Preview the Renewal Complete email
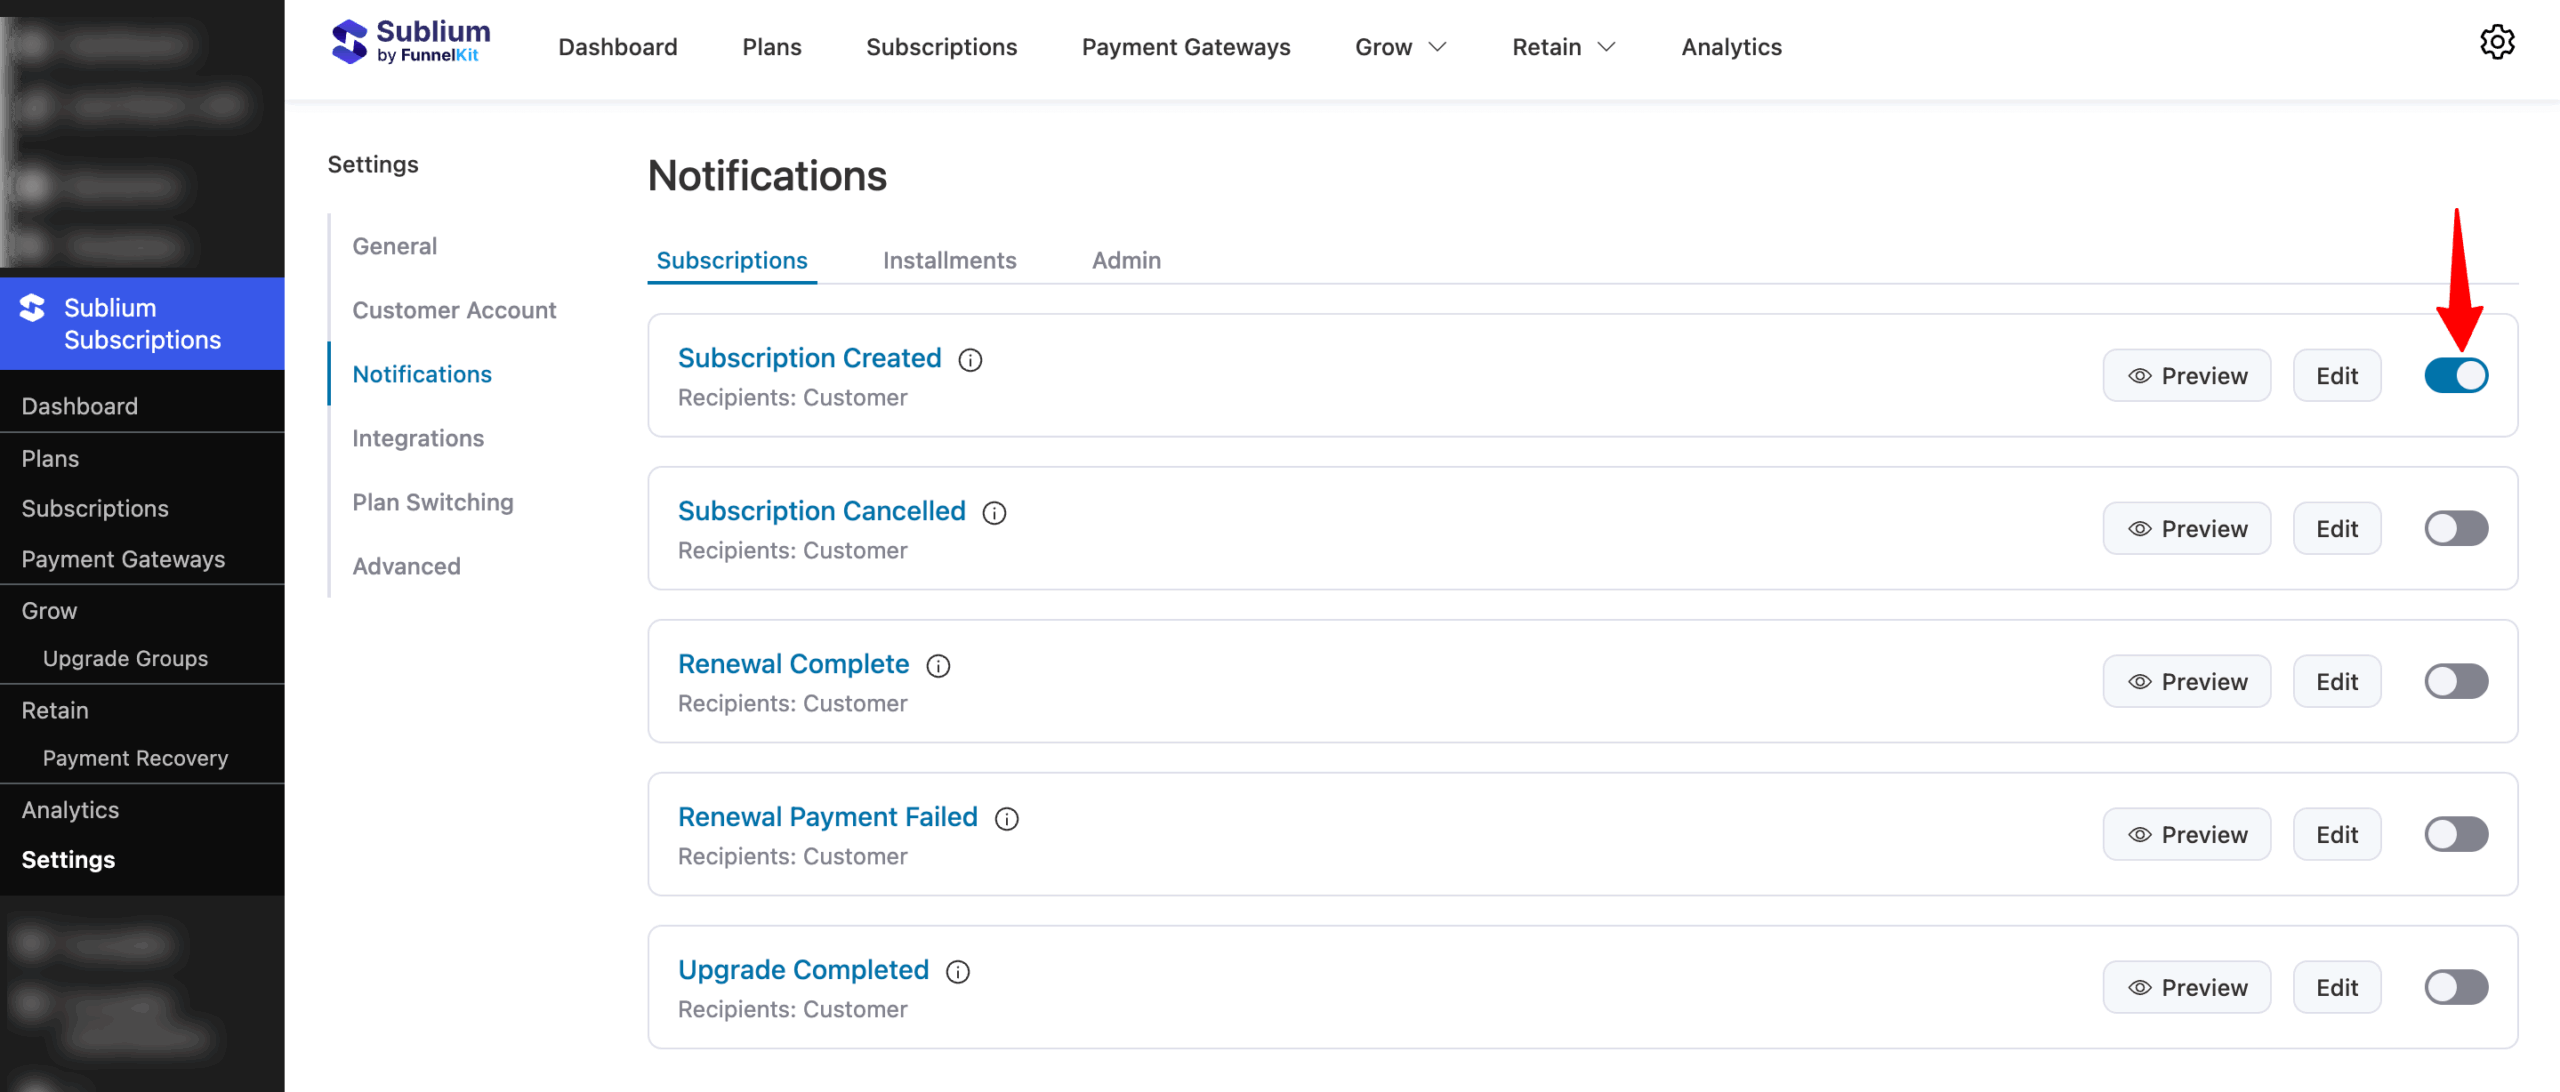 (2187, 682)
